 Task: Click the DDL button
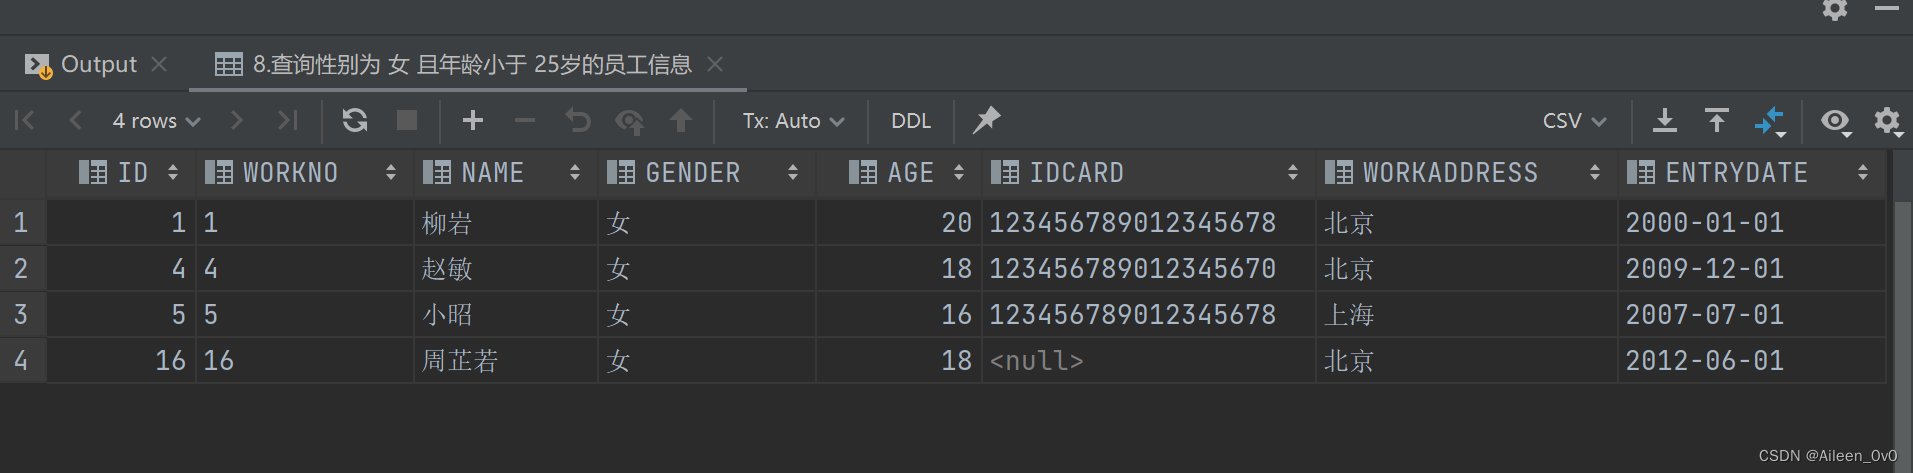(910, 121)
